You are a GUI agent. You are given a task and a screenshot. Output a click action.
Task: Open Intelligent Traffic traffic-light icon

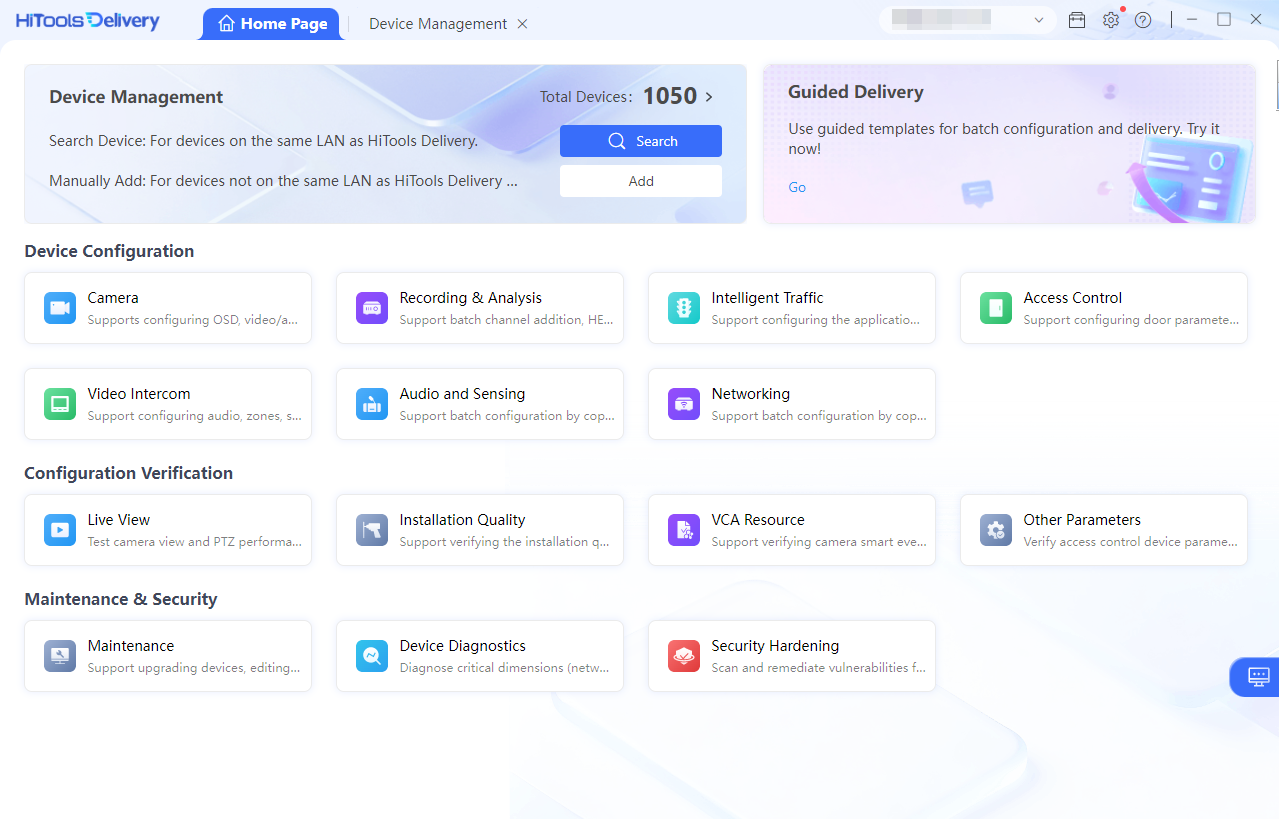pos(684,308)
